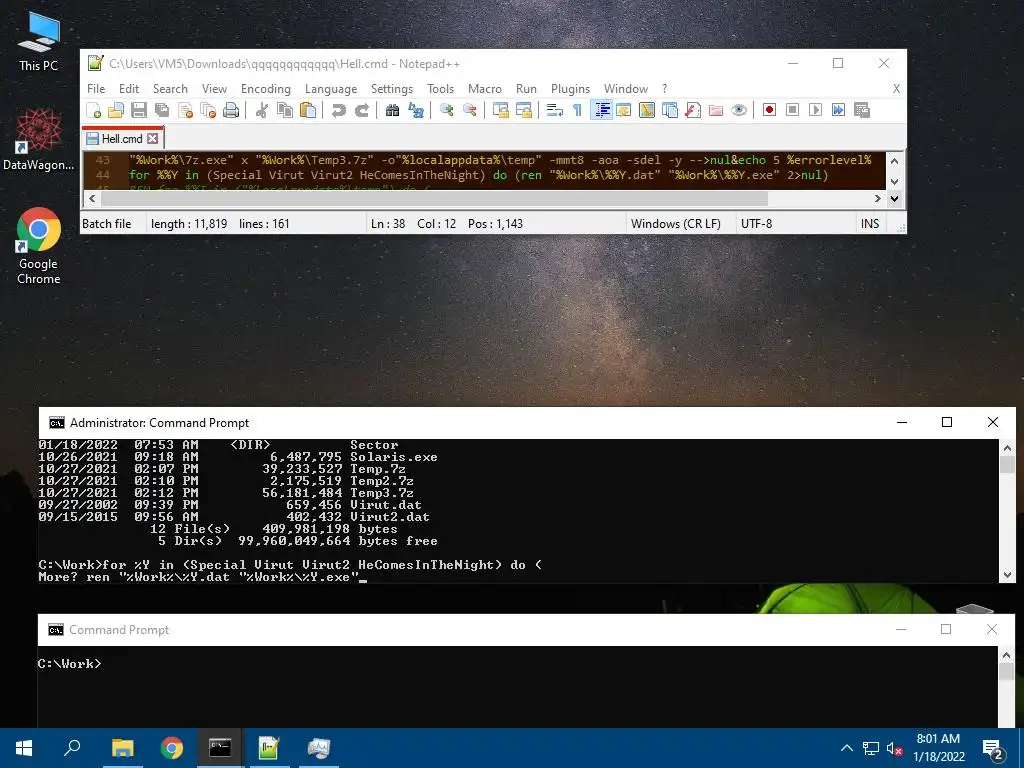Open the Macro menu
This screenshot has height=768, width=1024.
(x=485, y=89)
